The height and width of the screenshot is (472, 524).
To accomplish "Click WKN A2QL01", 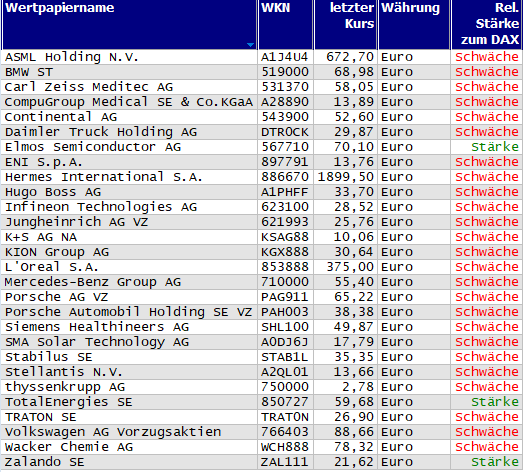I will tap(284, 372).
